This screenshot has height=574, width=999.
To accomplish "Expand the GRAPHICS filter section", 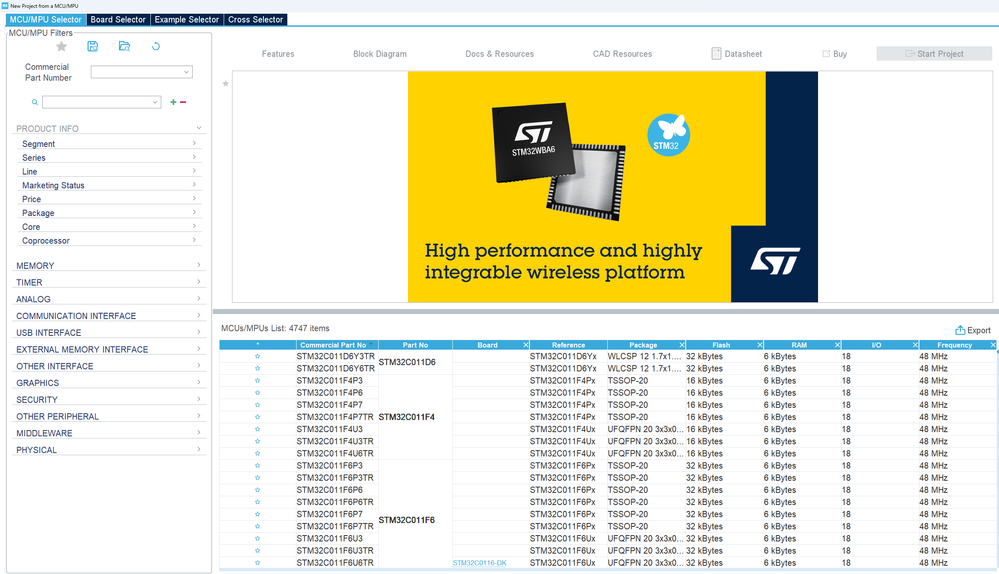I will coord(199,382).
